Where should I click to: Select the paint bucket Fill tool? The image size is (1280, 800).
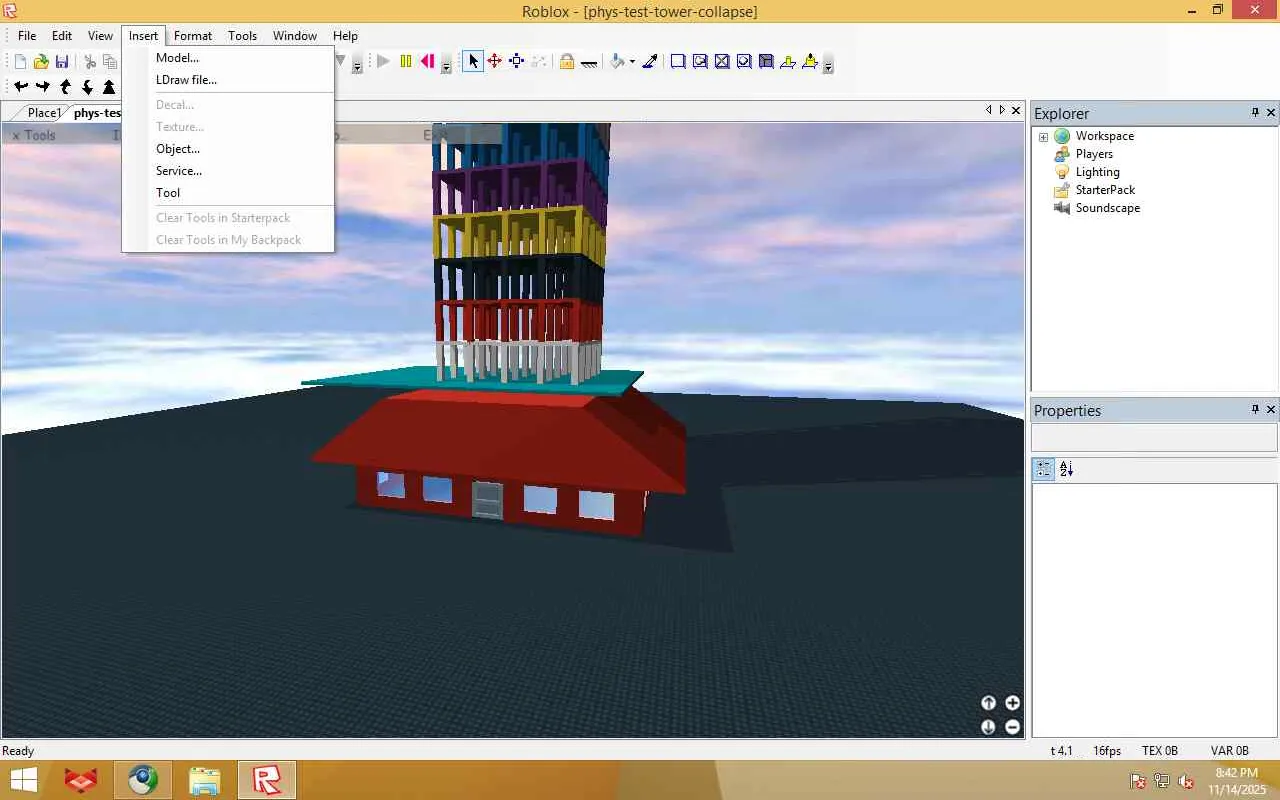coord(617,62)
